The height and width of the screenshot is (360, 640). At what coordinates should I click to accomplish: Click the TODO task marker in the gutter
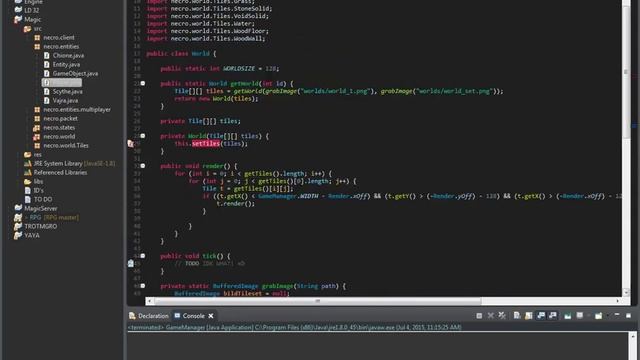tap(131, 264)
